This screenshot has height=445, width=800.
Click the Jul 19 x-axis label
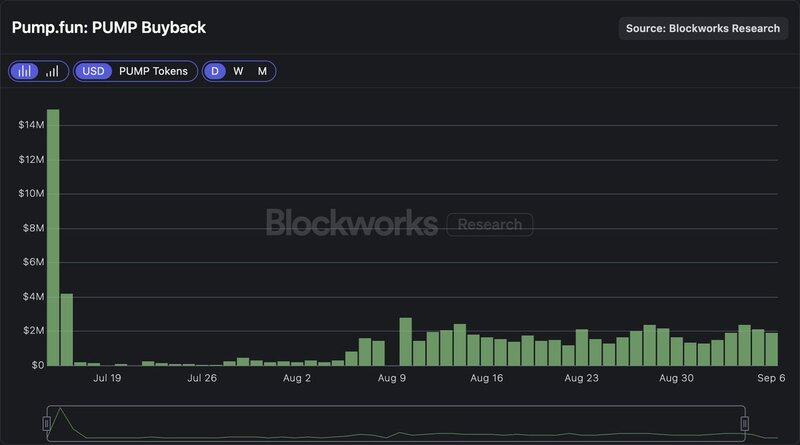107,378
